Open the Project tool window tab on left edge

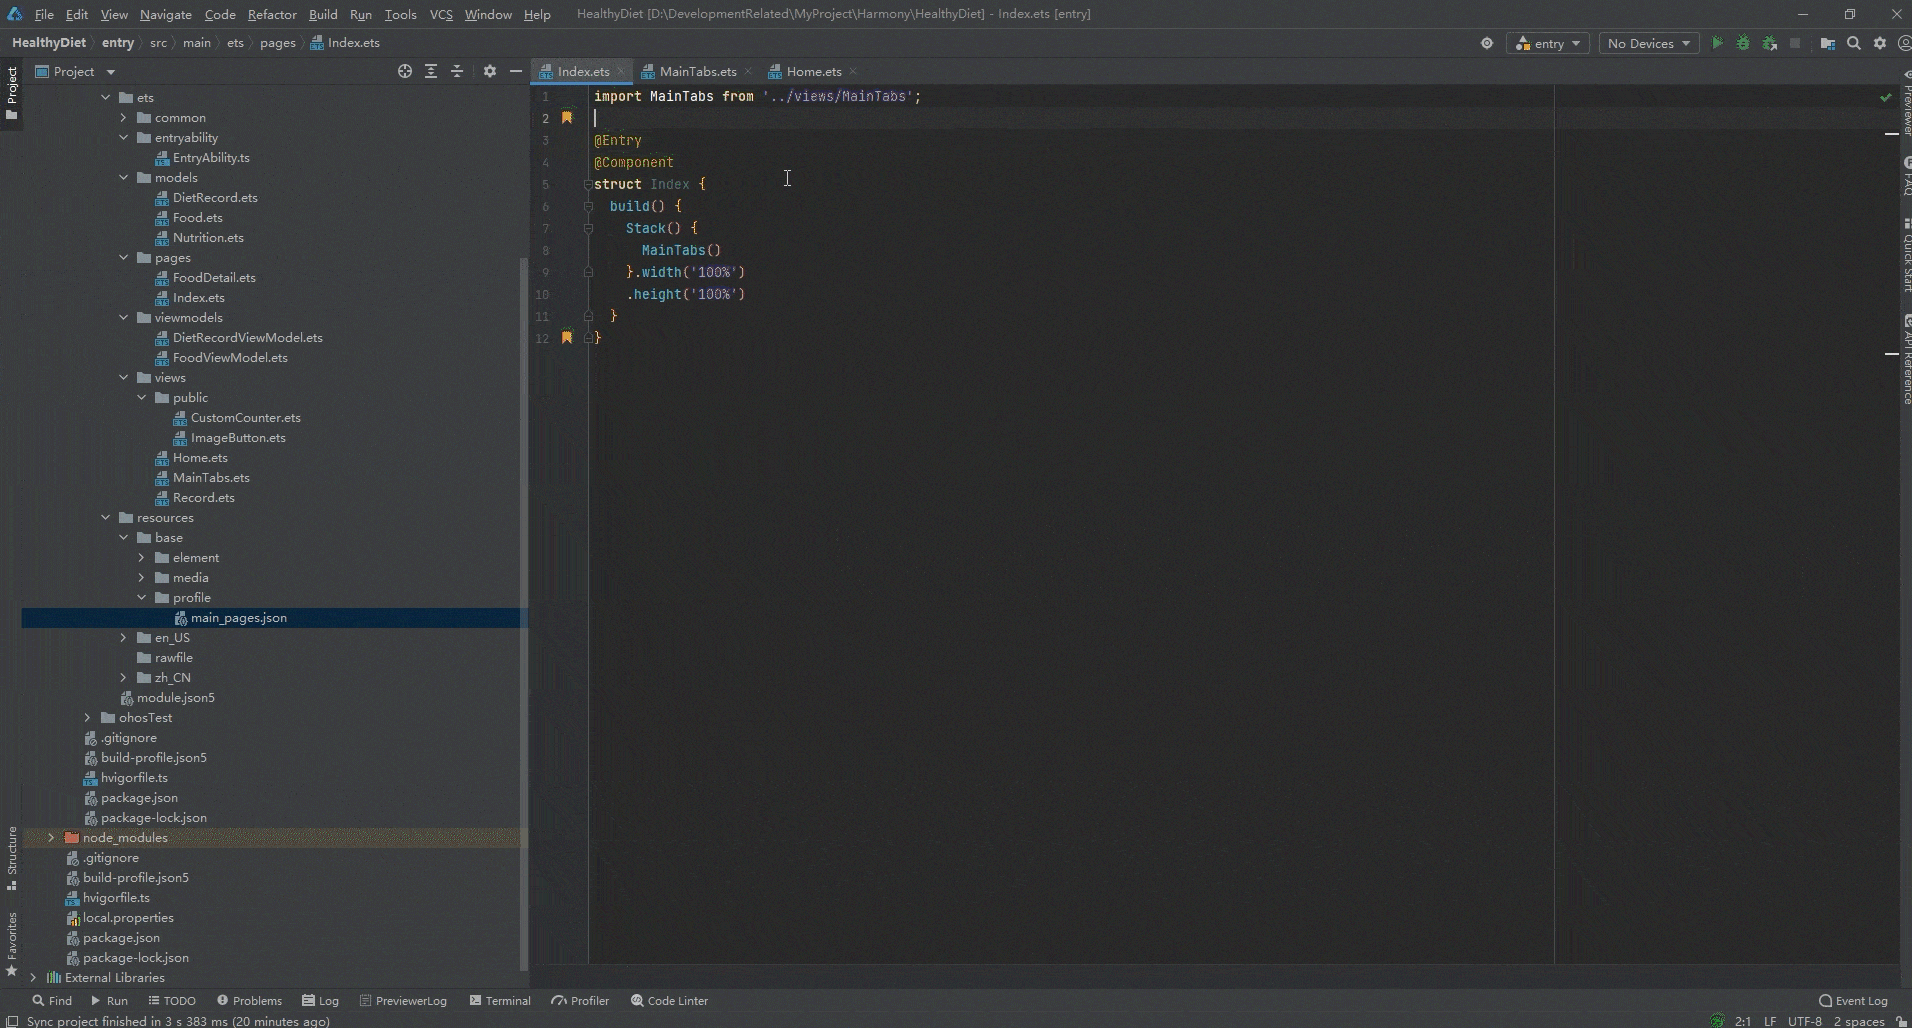pos(12,93)
